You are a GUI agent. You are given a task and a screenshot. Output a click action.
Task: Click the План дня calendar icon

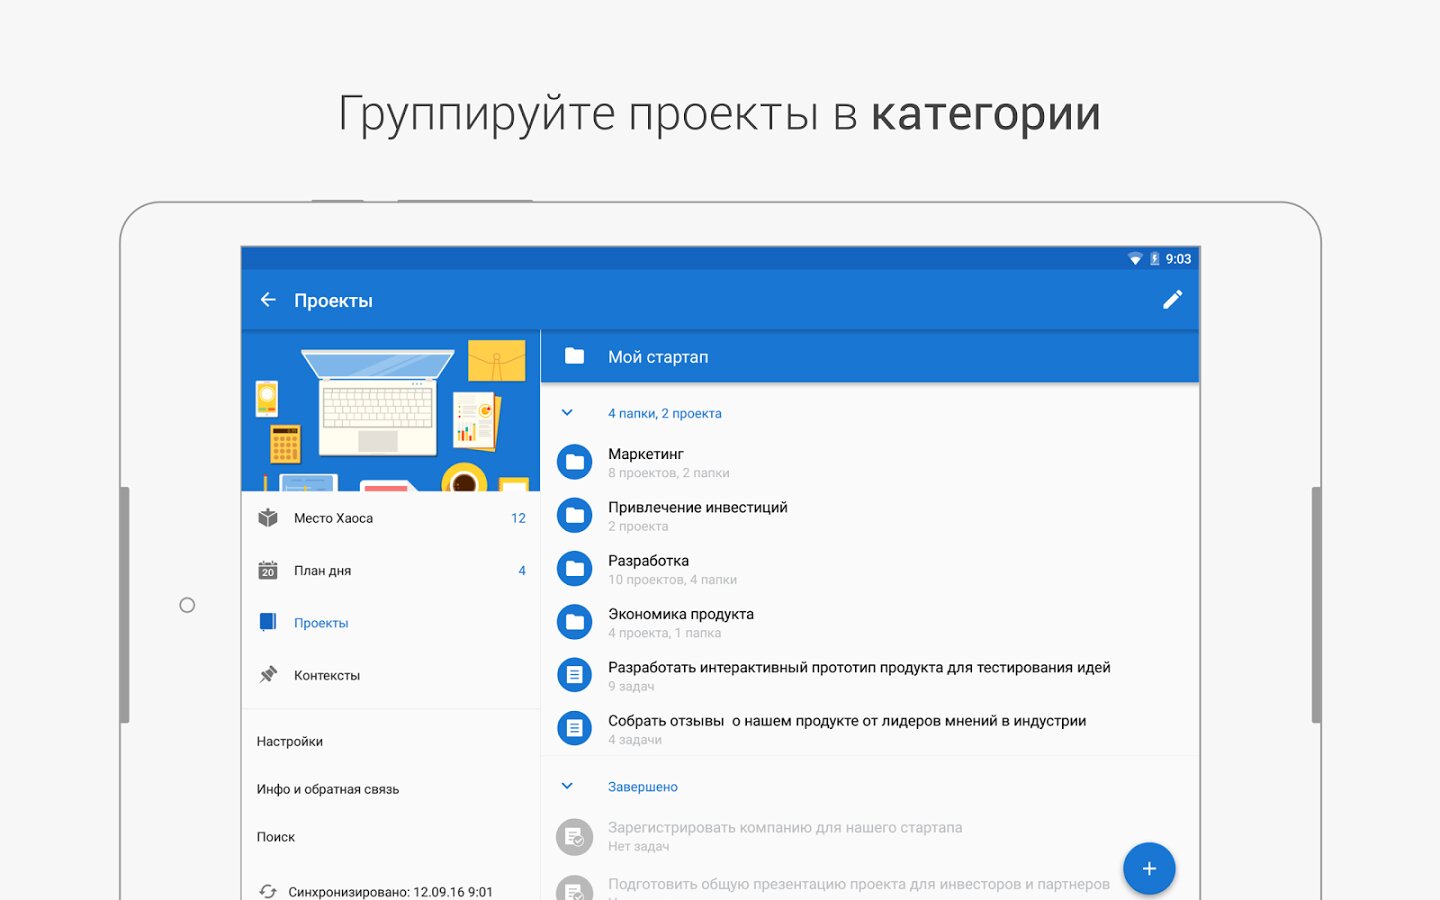pyautogui.click(x=268, y=570)
